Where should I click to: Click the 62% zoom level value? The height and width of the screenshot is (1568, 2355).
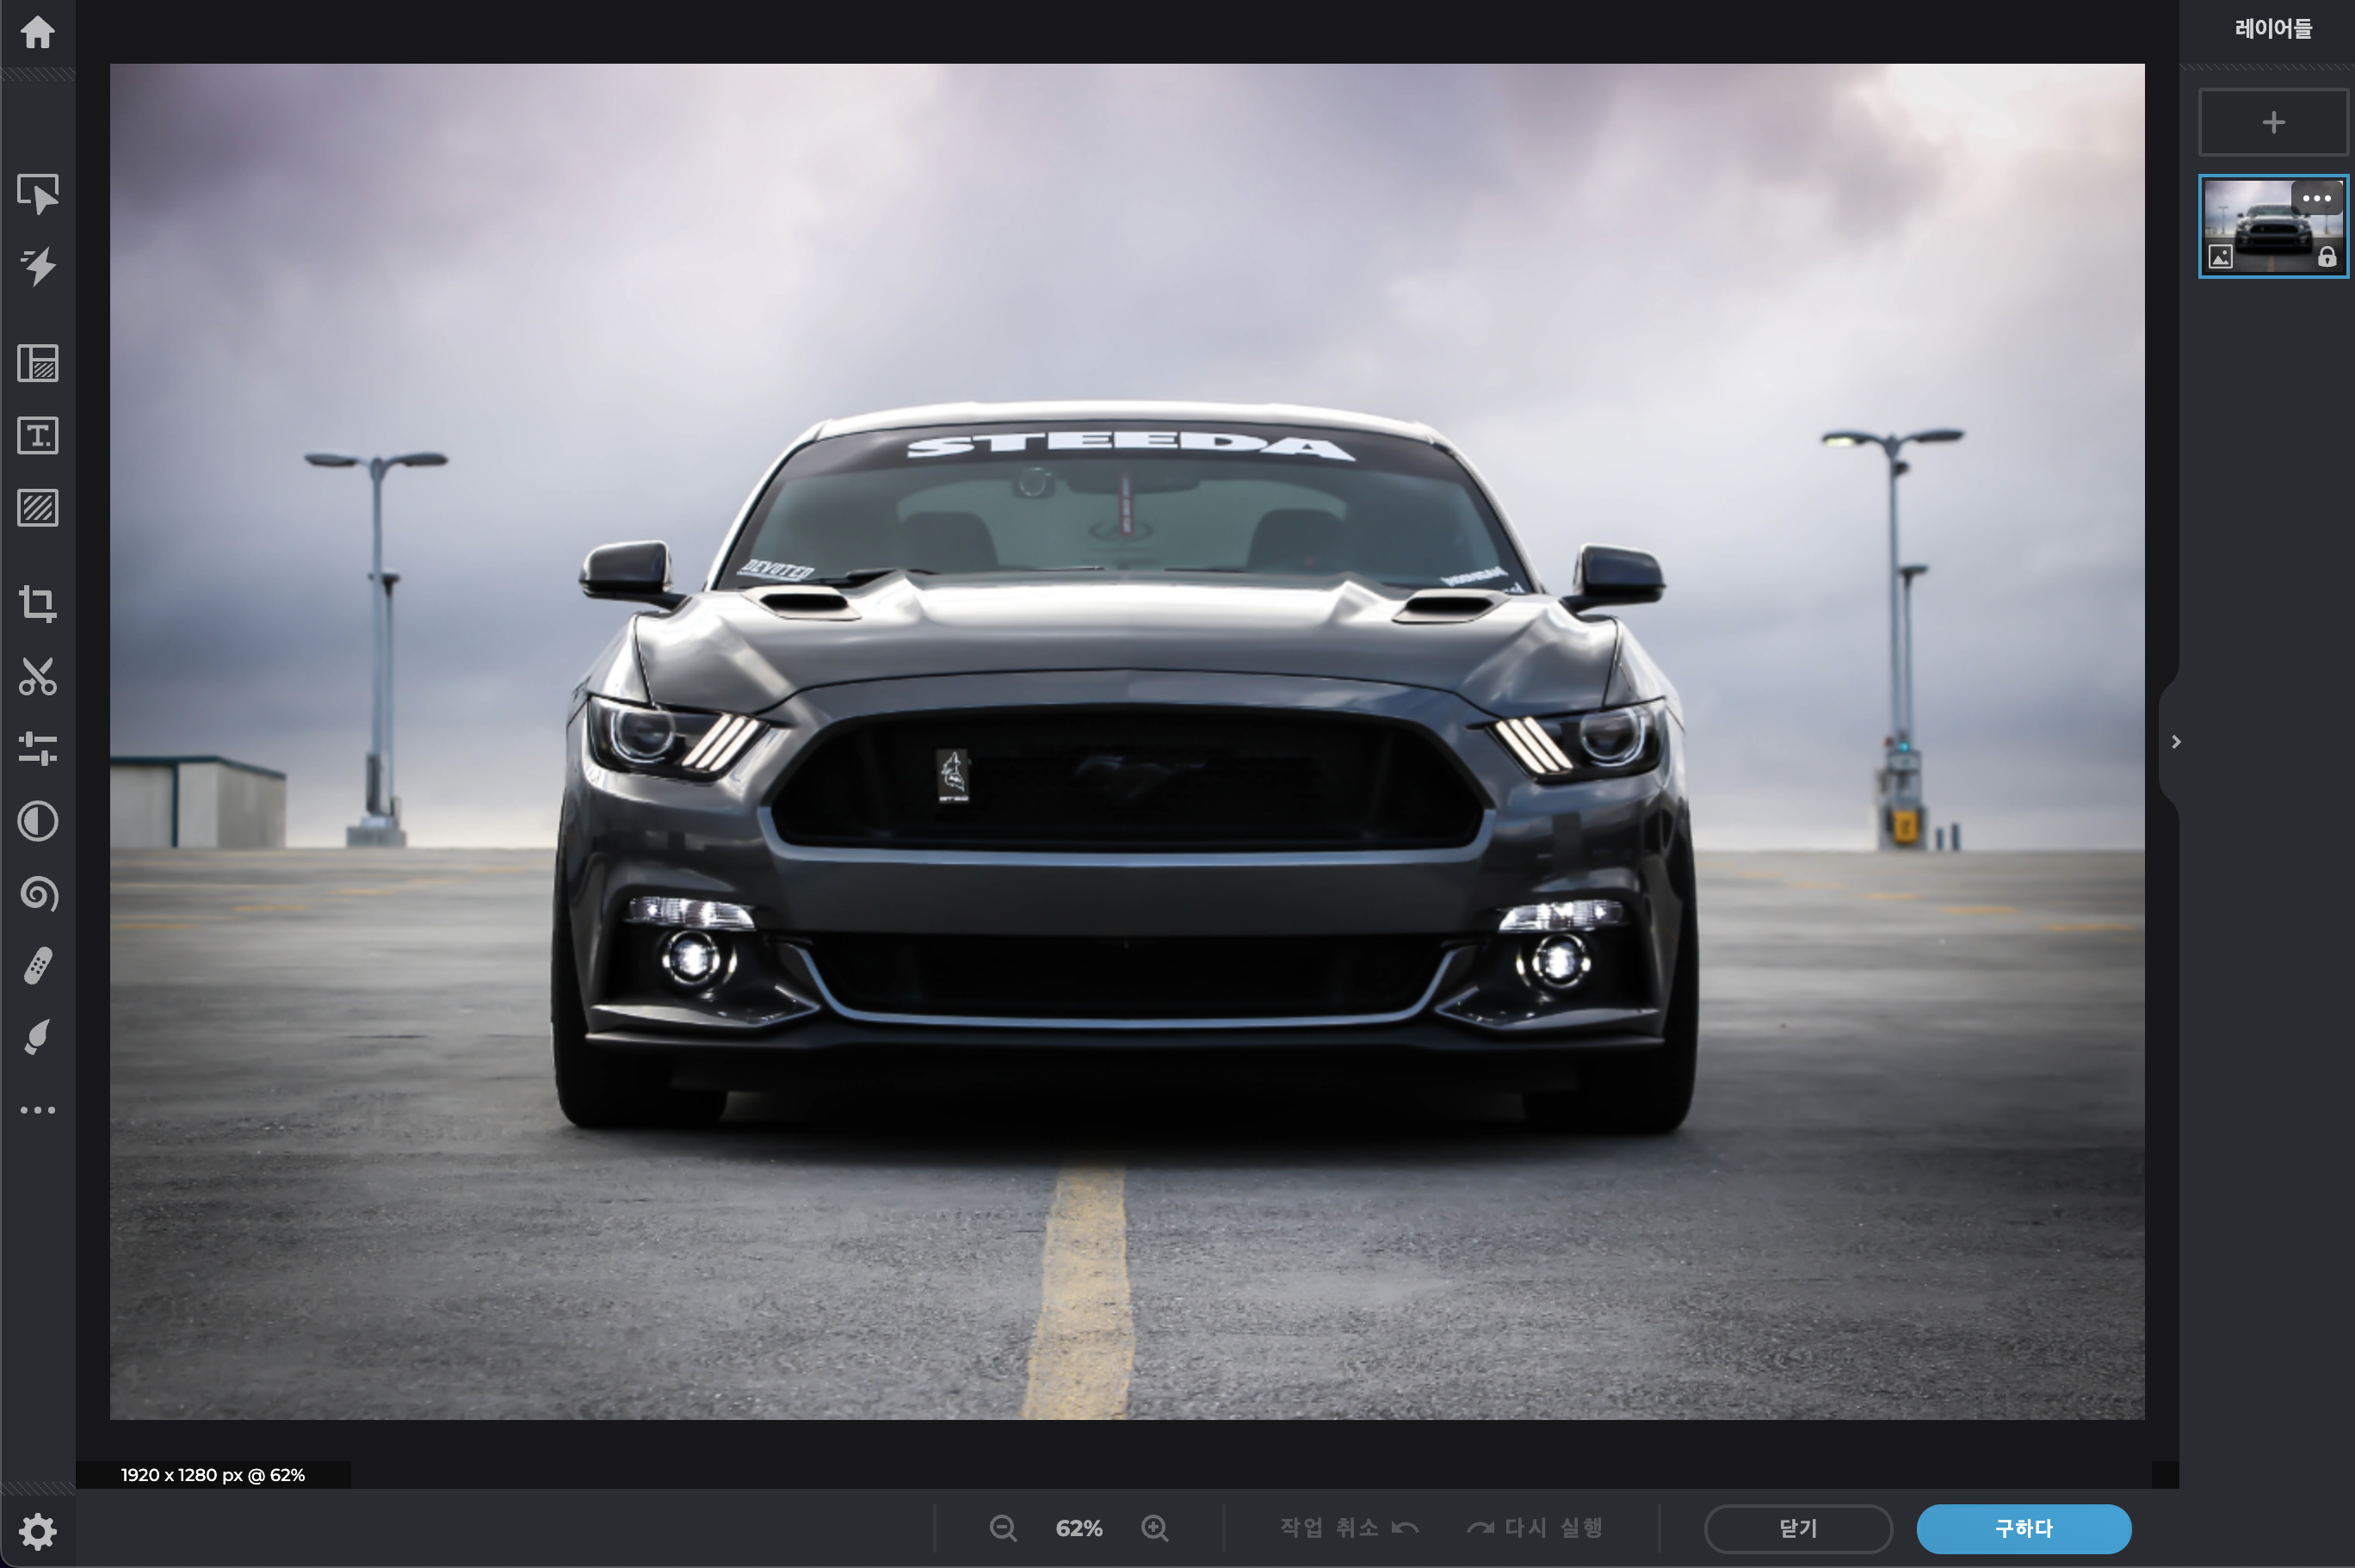[1079, 1528]
